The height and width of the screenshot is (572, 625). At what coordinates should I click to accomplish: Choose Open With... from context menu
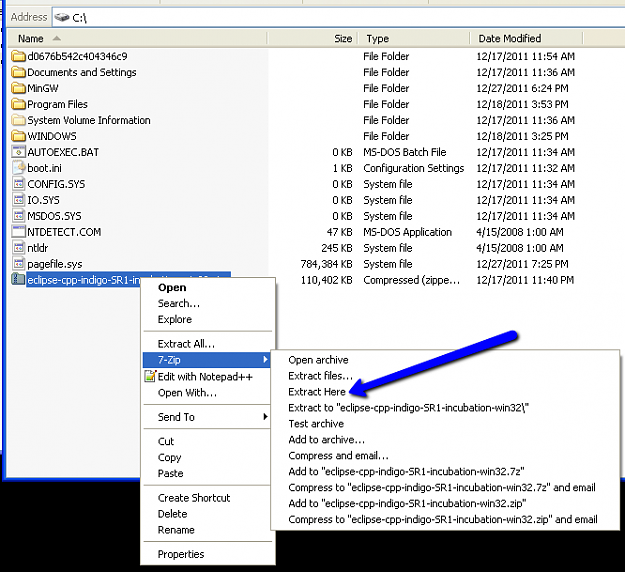[x=208, y=393]
